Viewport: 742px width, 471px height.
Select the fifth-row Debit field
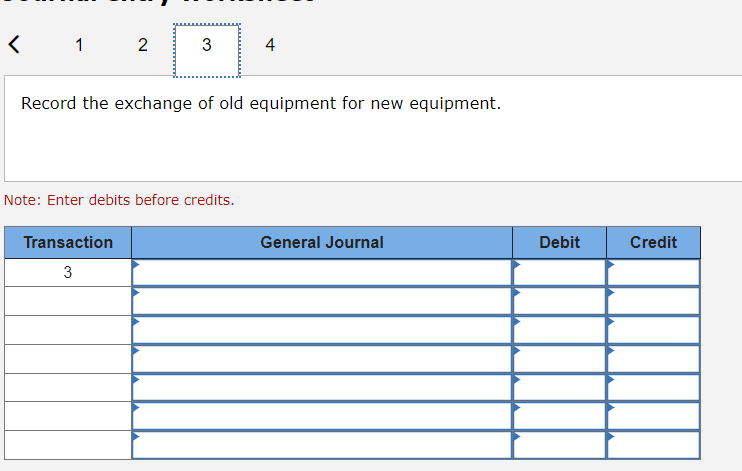coord(559,388)
